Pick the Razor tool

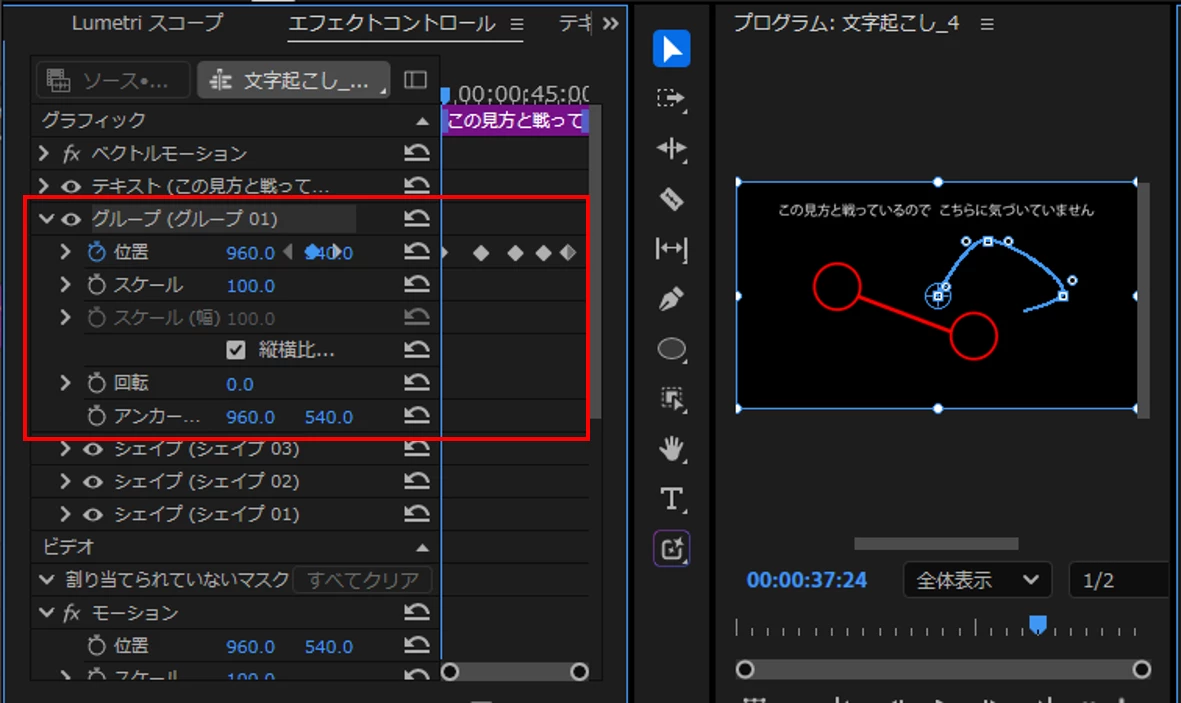point(671,199)
